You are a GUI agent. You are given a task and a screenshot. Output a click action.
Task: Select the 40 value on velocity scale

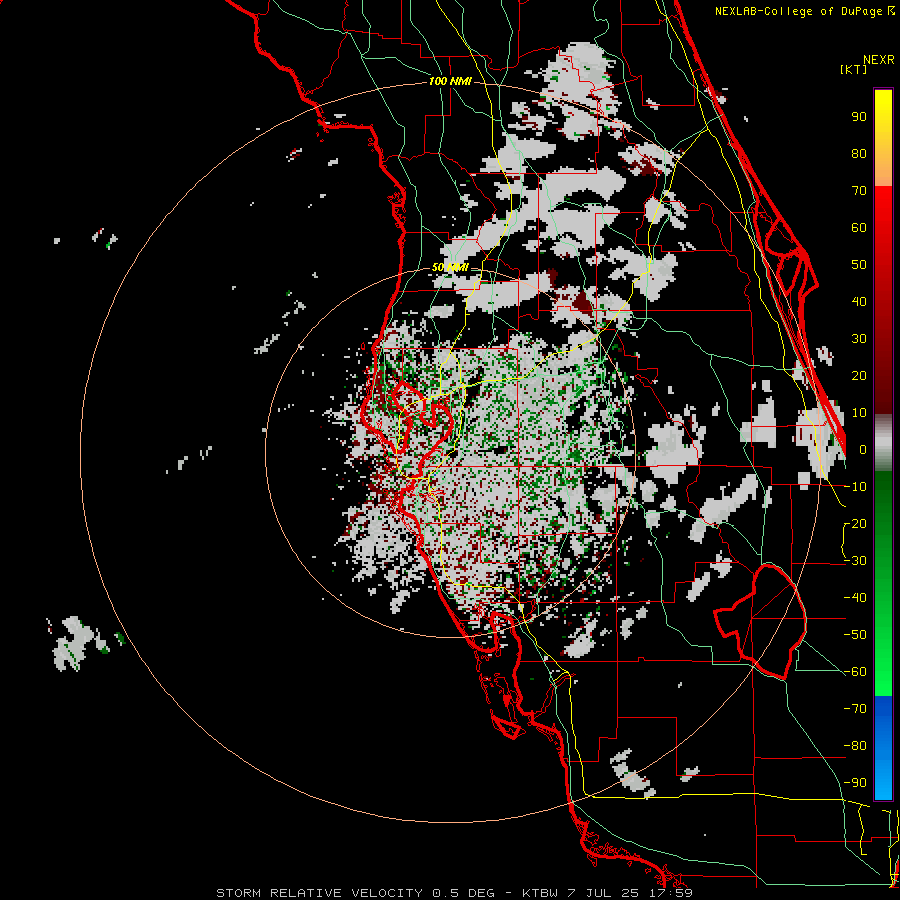(x=859, y=301)
